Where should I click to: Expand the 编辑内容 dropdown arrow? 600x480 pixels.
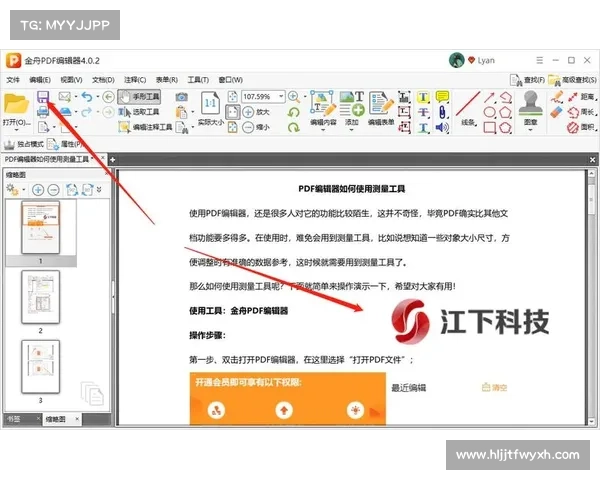click(323, 130)
